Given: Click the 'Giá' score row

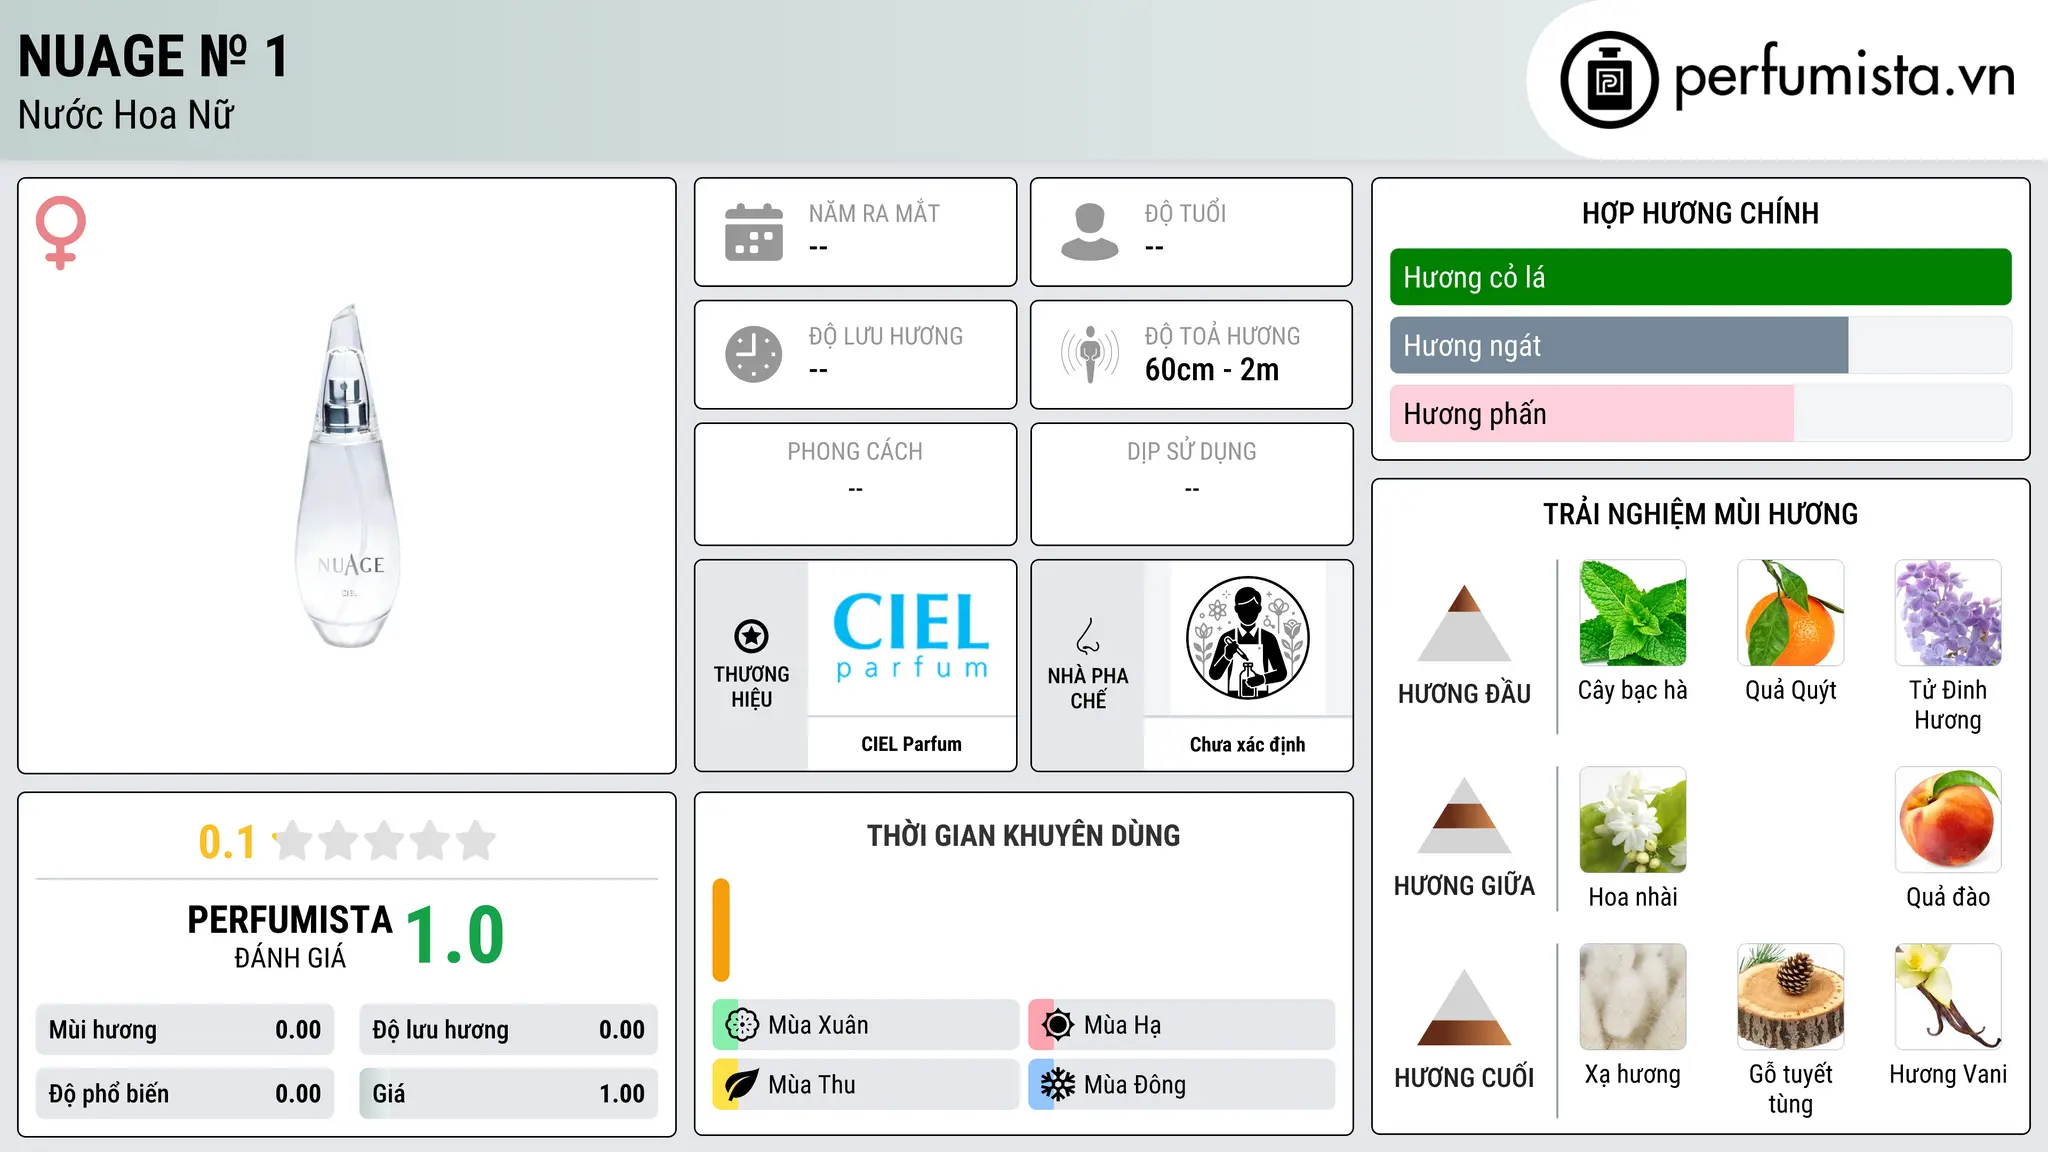Looking at the screenshot, I should [x=508, y=1094].
